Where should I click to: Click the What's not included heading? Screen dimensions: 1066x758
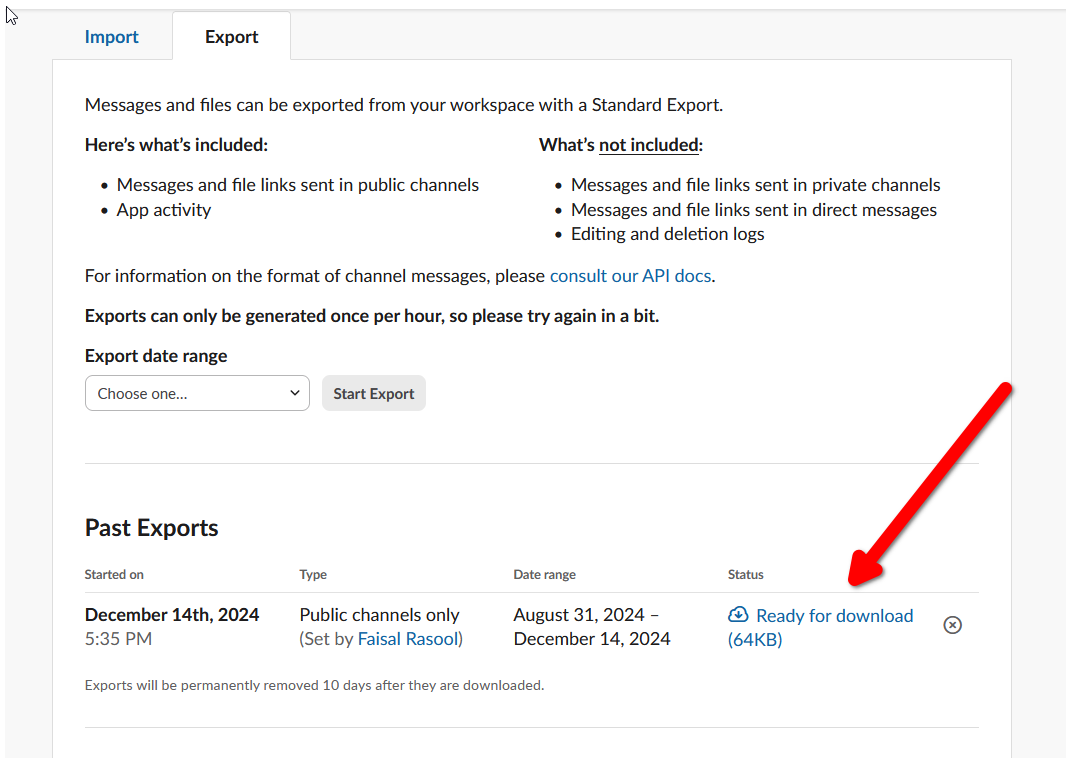pos(621,145)
